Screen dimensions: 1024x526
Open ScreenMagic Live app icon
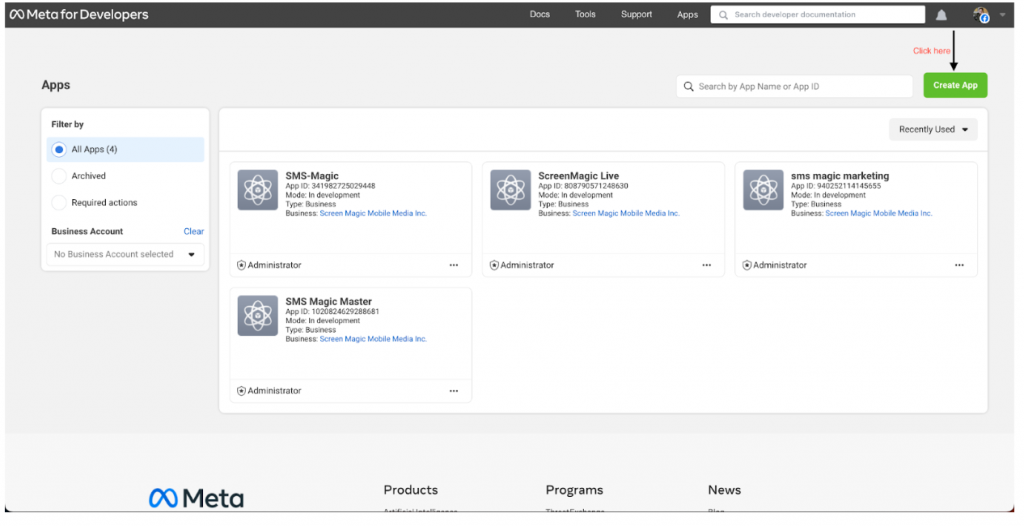point(510,190)
